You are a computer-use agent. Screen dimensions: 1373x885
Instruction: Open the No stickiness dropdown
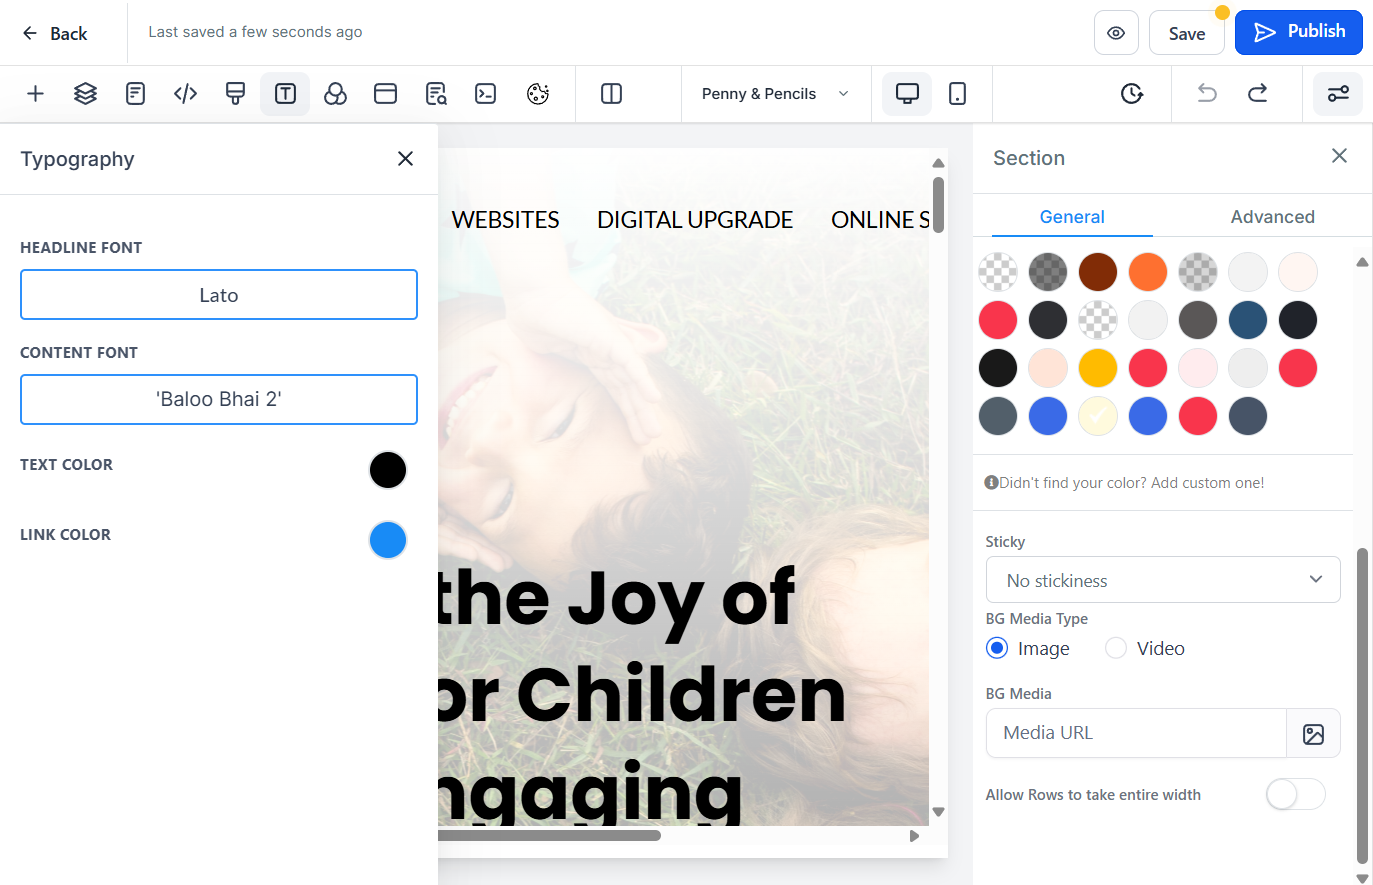tap(1163, 580)
